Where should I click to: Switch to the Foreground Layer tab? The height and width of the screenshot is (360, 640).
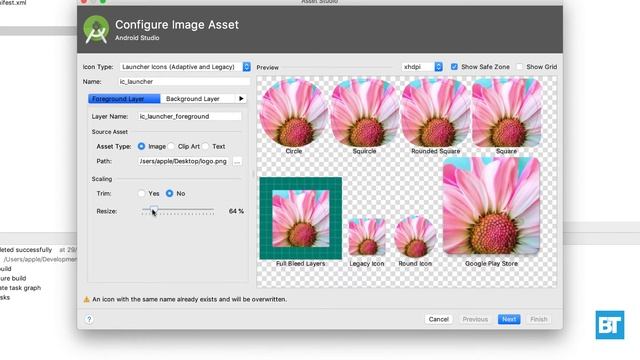pyautogui.click(x=124, y=99)
